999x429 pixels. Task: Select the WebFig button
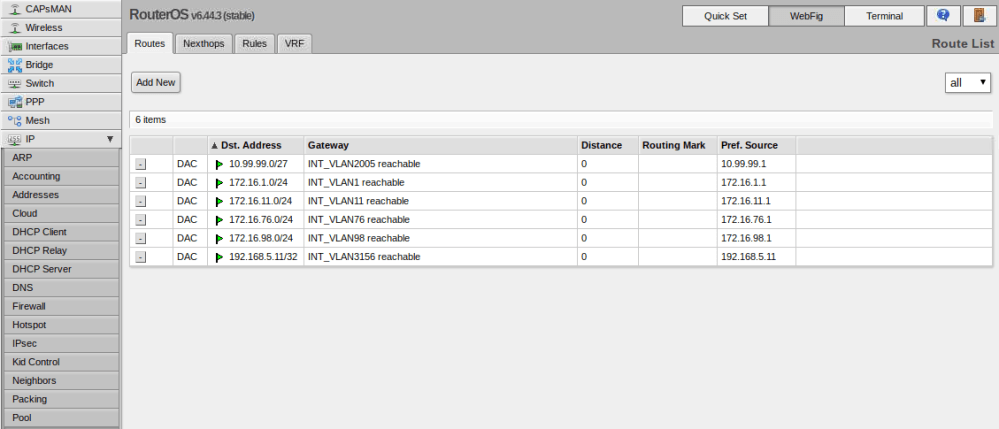pos(807,16)
